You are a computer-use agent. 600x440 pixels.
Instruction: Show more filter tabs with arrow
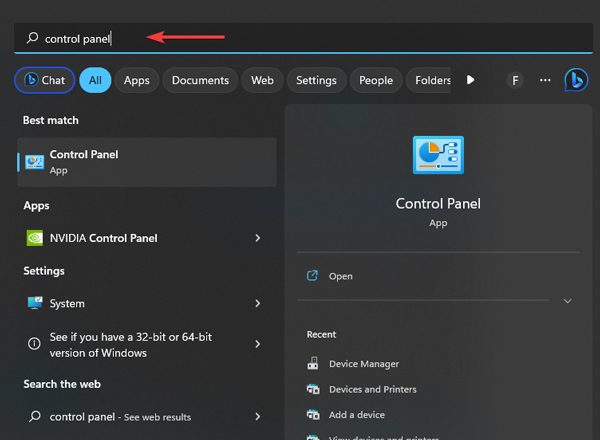pos(470,80)
